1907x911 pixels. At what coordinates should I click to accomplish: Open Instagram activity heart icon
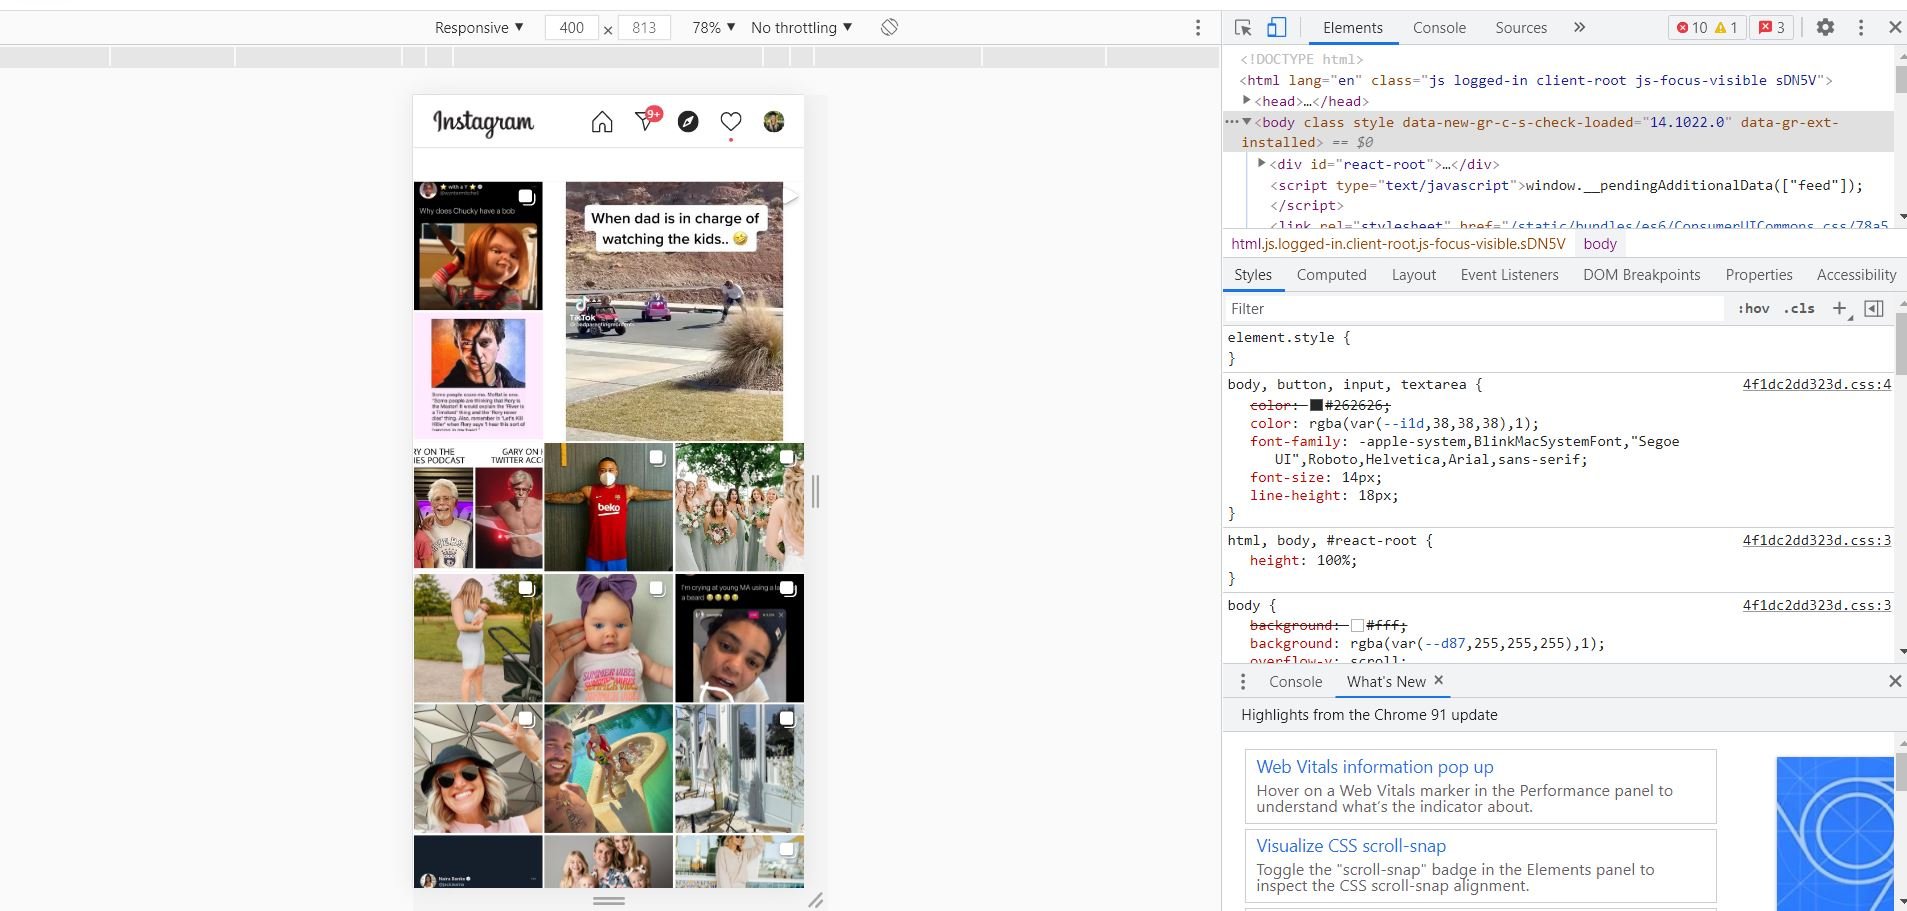731,122
